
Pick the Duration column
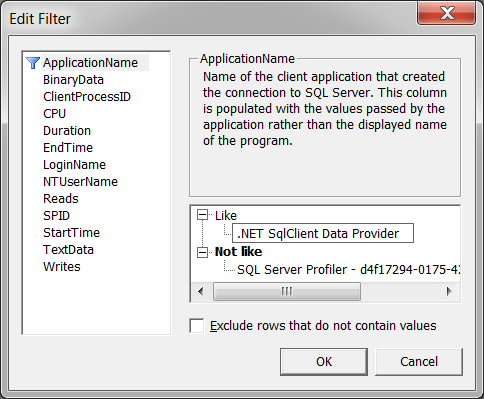coord(67,131)
